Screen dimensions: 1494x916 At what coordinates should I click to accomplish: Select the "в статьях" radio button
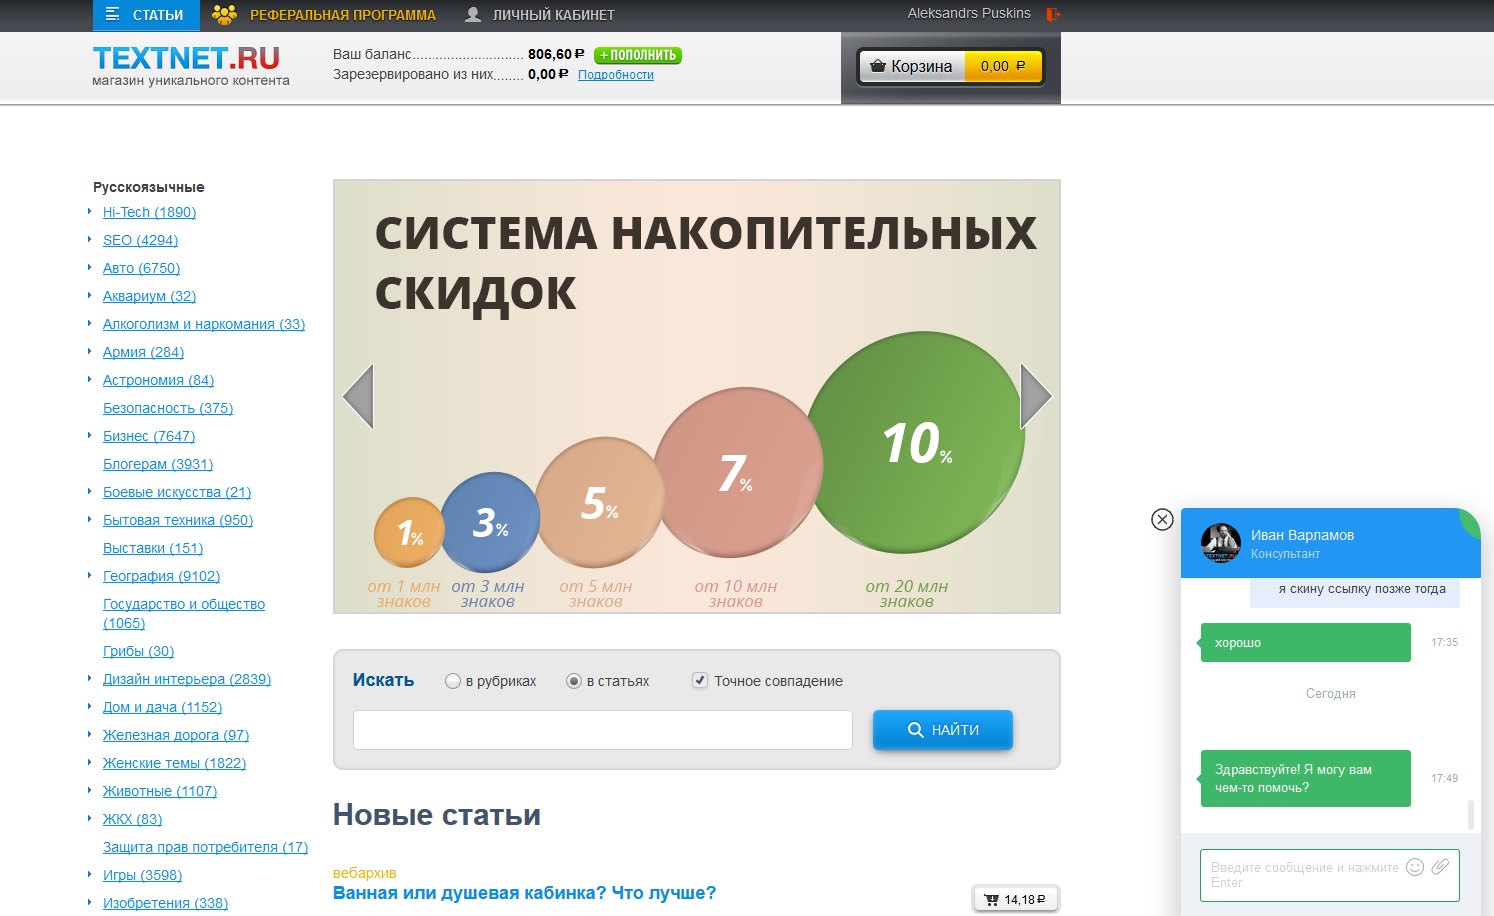coord(574,681)
